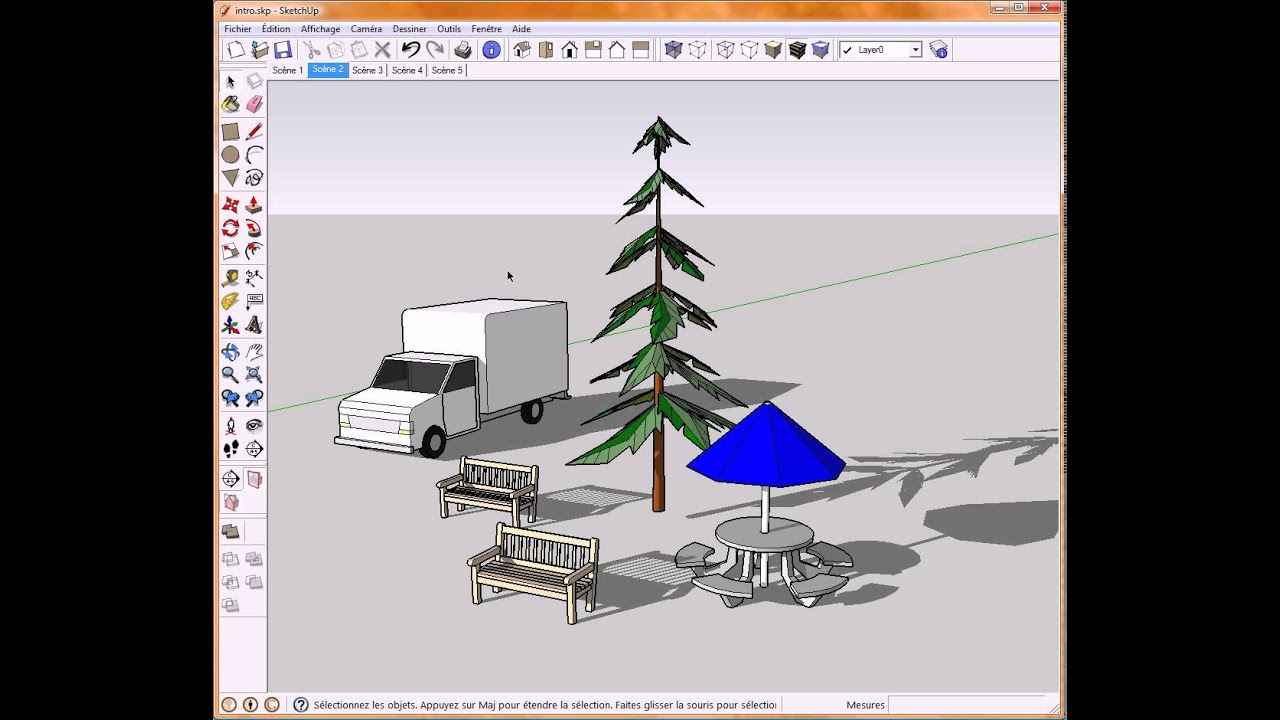This screenshot has width=1280, height=720.
Task: Select the Polygon triangle tool
Action: [230, 178]
